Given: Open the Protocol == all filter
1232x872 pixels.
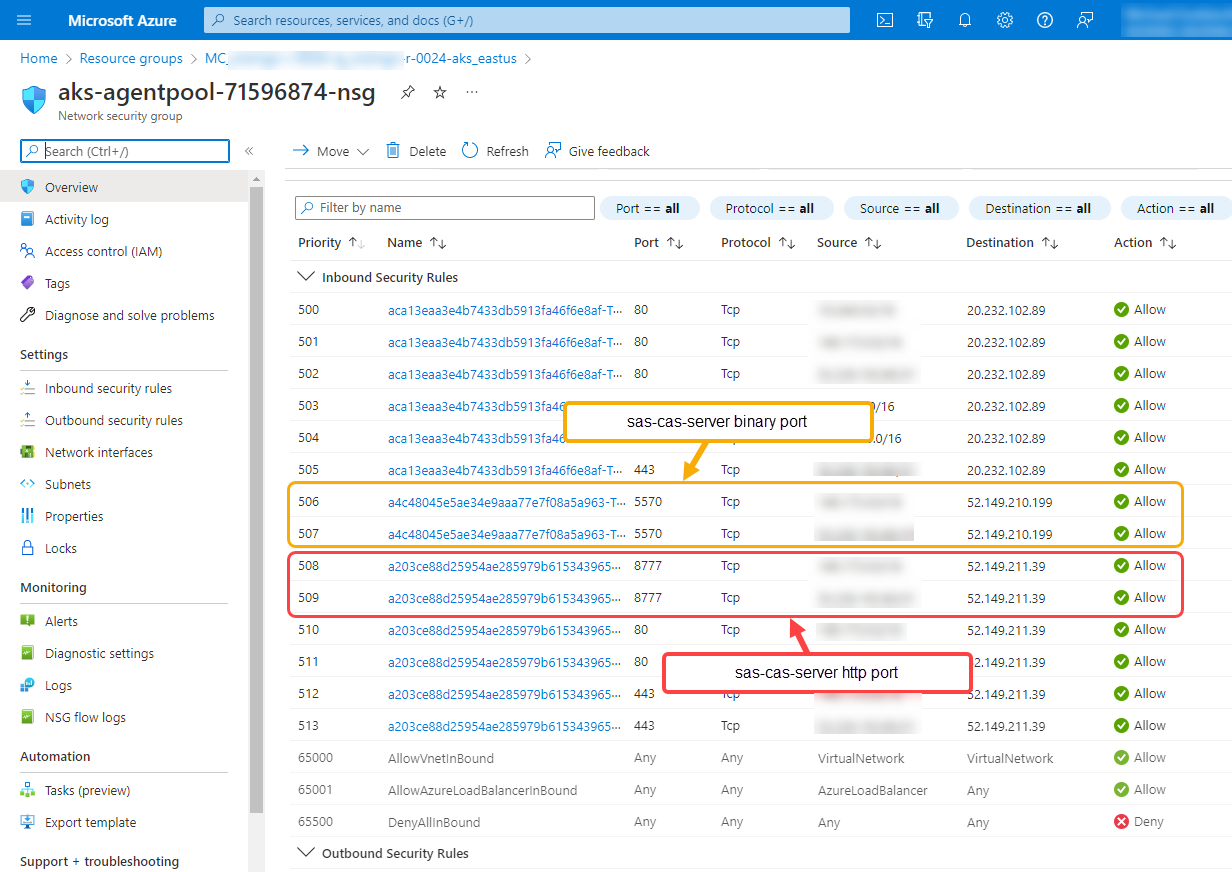Looking at the screenshot, I should (x=771, y=207).
